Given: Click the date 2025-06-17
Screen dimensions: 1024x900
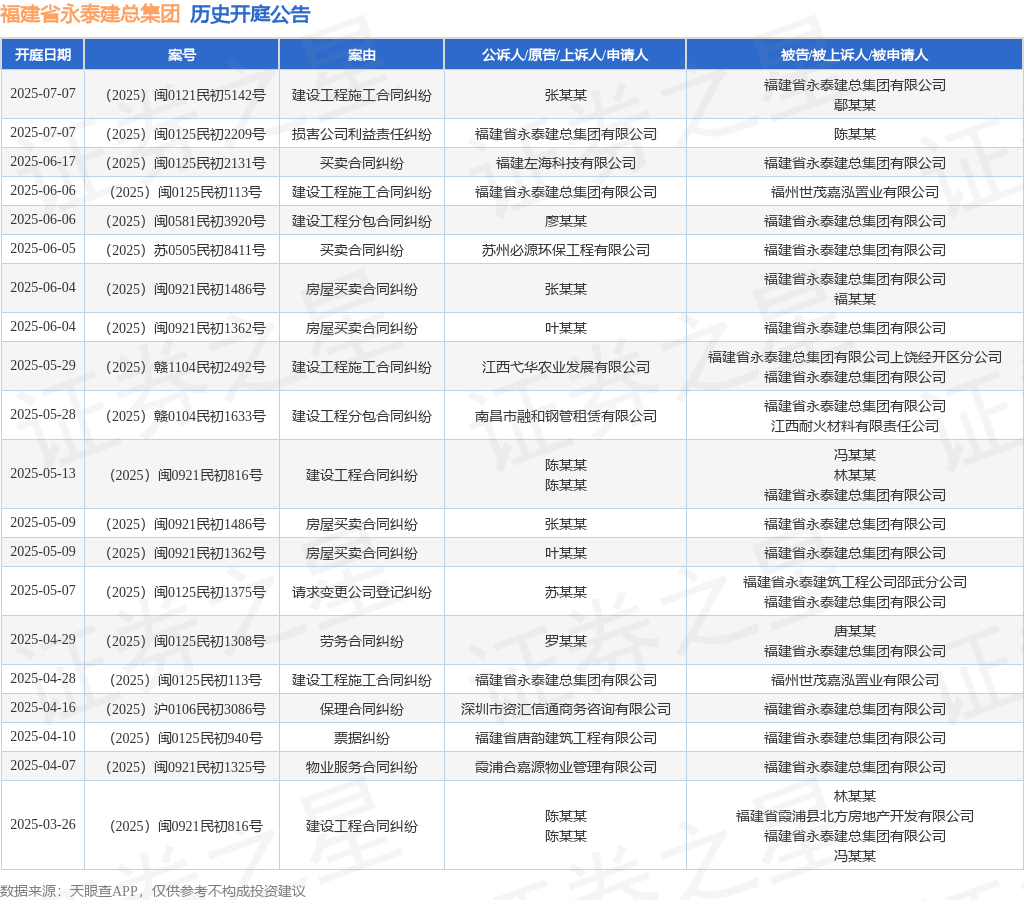Looking at the screenshot, I should coord(43,161).
